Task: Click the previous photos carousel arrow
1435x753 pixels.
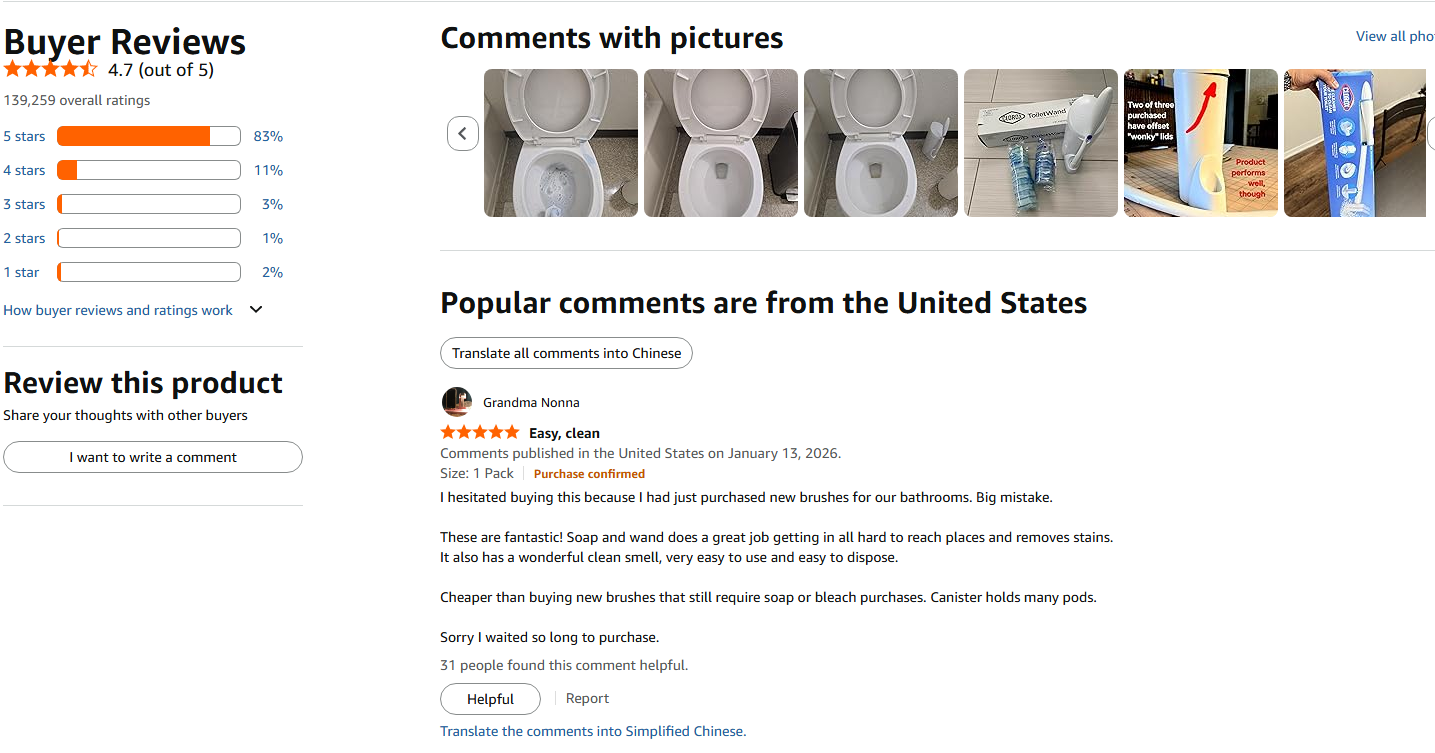Action: click(x=462, y=133)
